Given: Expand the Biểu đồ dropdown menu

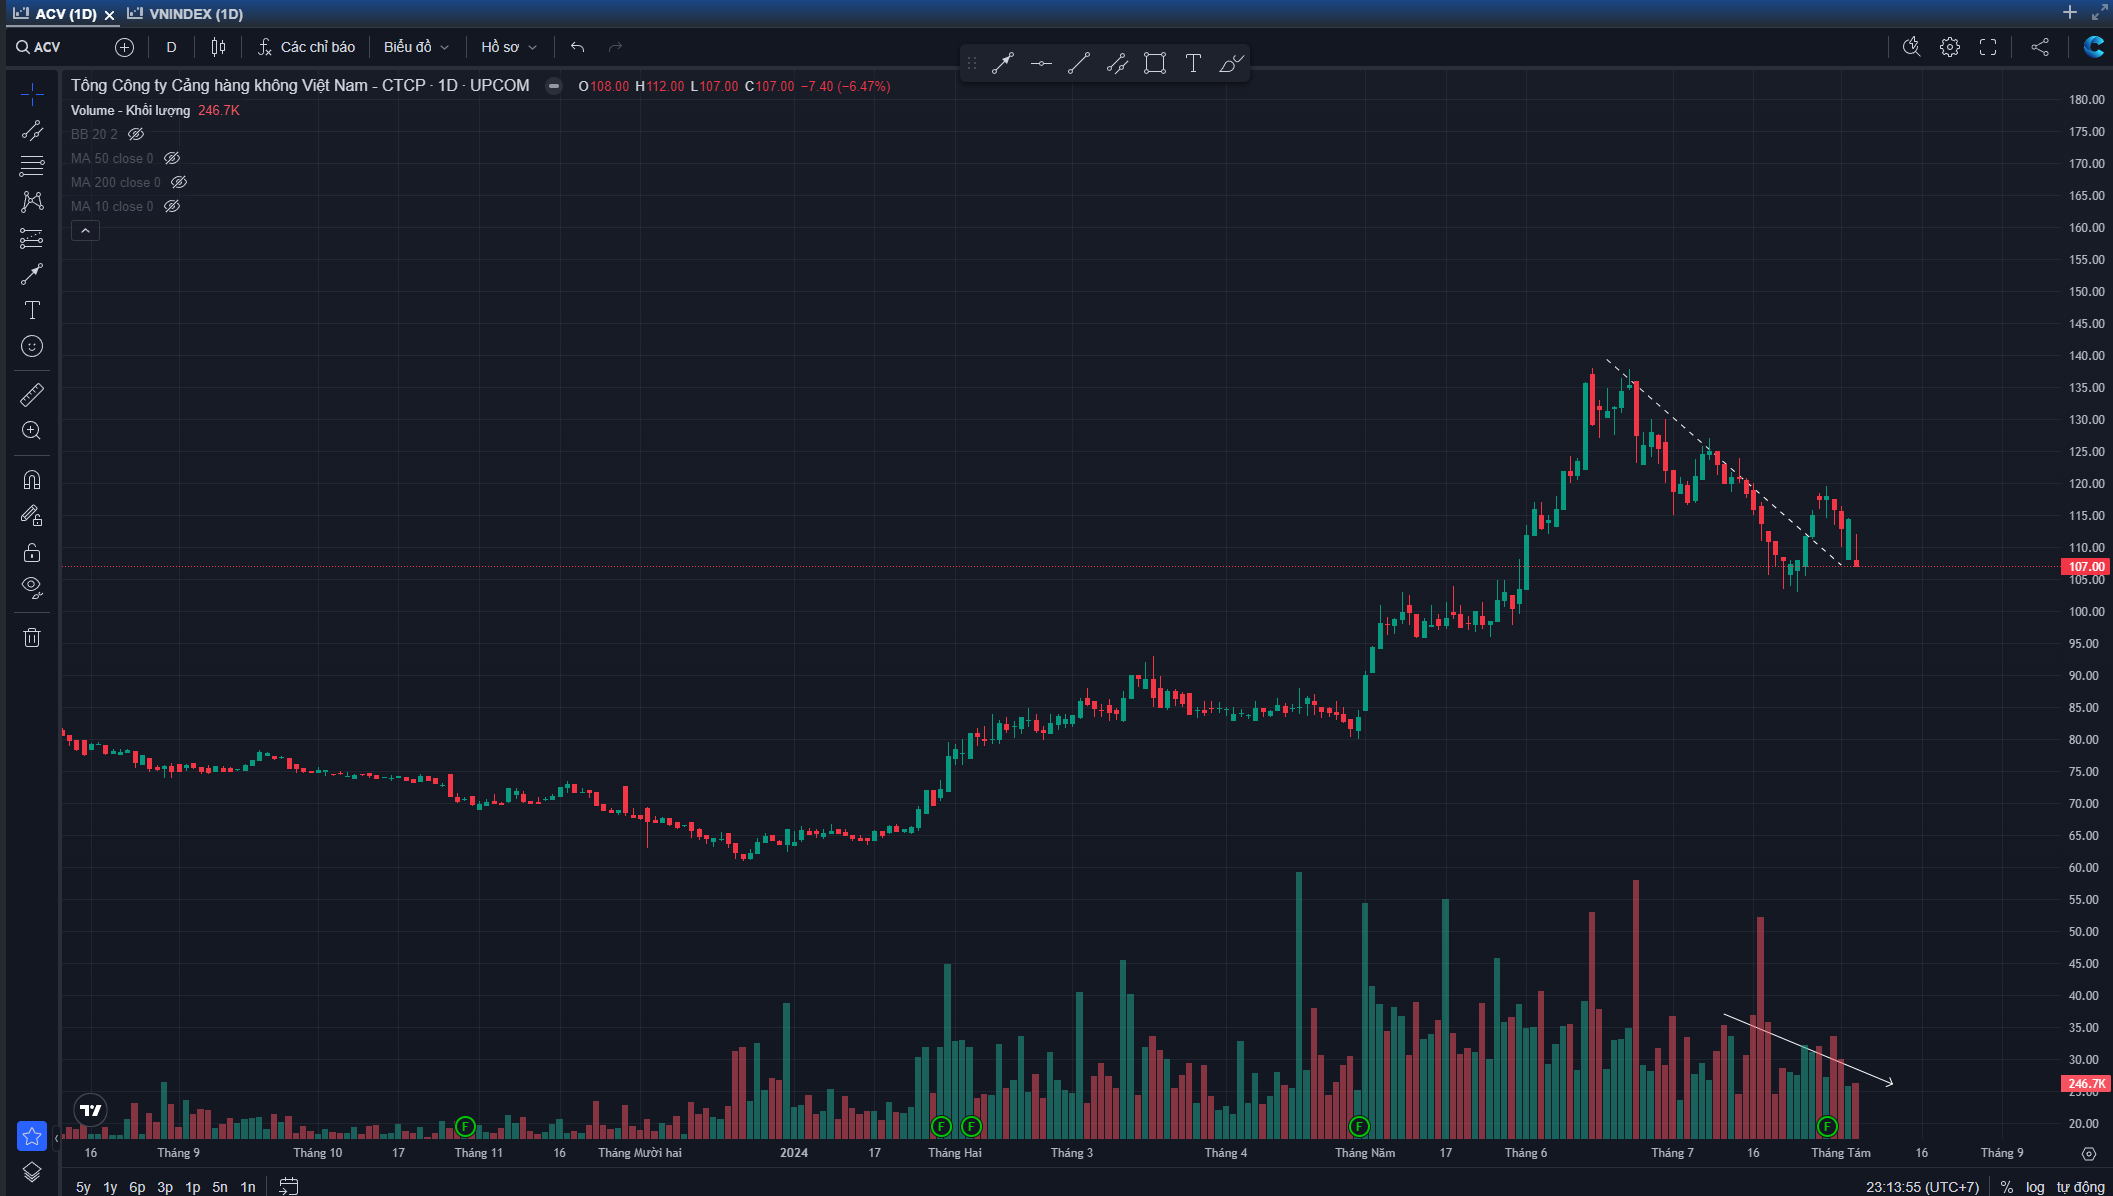Looking at the screenshot, I should [x=416, y=47].
